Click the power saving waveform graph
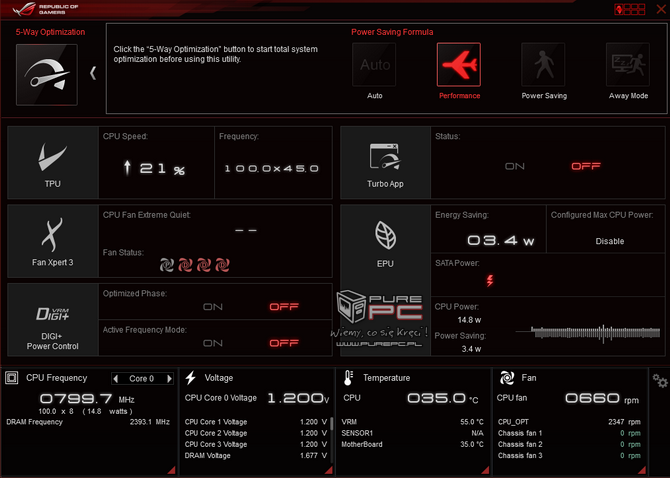This screenshot has width=670, height=478. (x=588, y=333)
